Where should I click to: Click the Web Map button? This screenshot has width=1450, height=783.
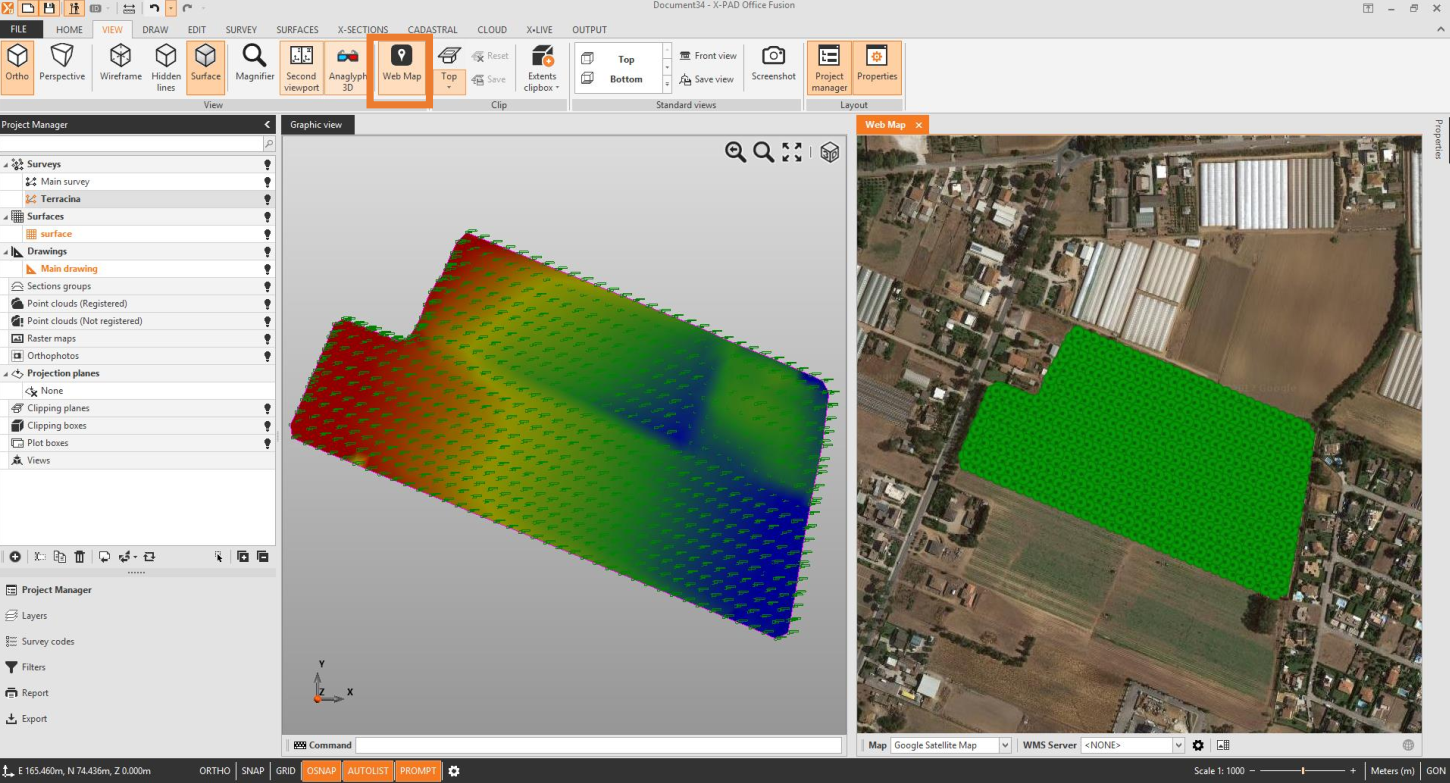coord(401,64)
